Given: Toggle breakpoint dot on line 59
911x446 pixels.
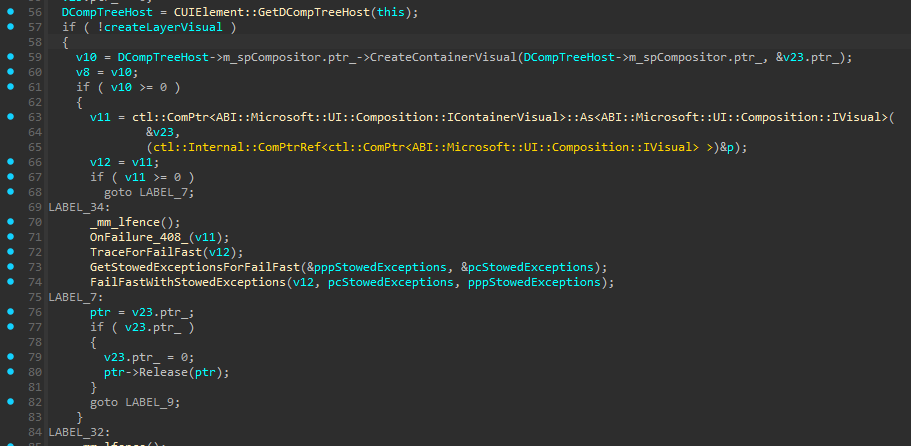Looking at the screenshot, I should 9,57.
